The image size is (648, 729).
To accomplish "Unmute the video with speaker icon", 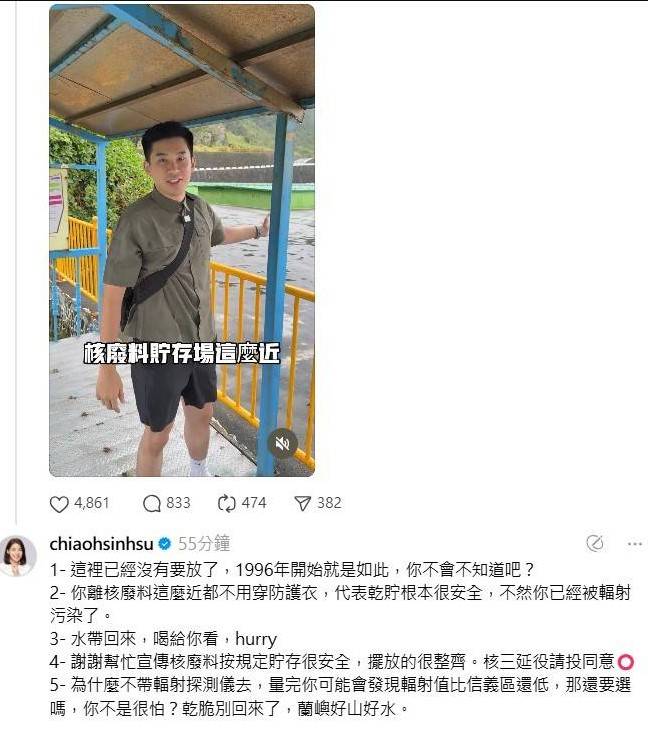I will tap(282, 444).
